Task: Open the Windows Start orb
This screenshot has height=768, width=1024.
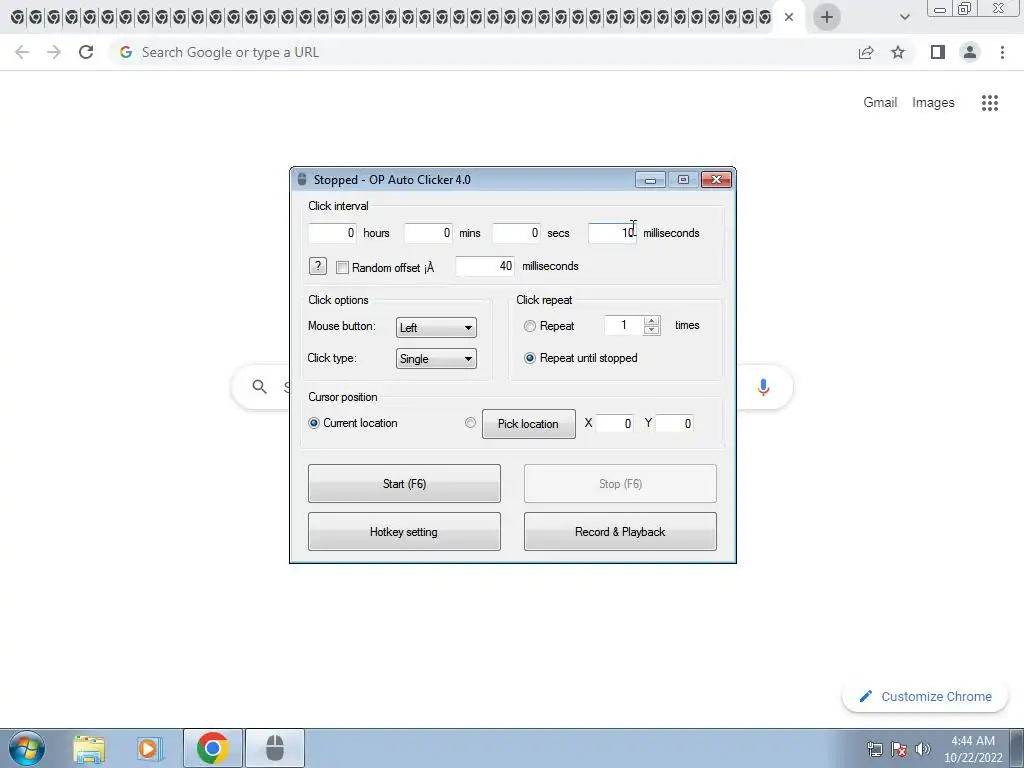Action: click(x=27, y=748)
